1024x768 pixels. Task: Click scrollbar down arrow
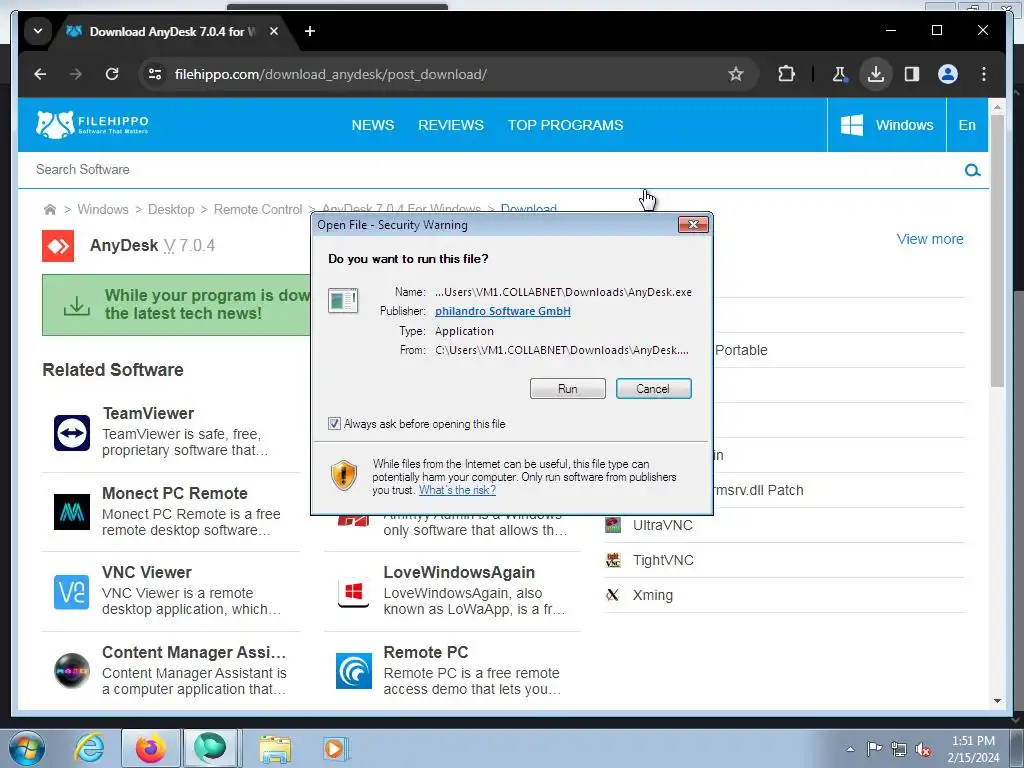pyautogui.click(x=997, y=701)
